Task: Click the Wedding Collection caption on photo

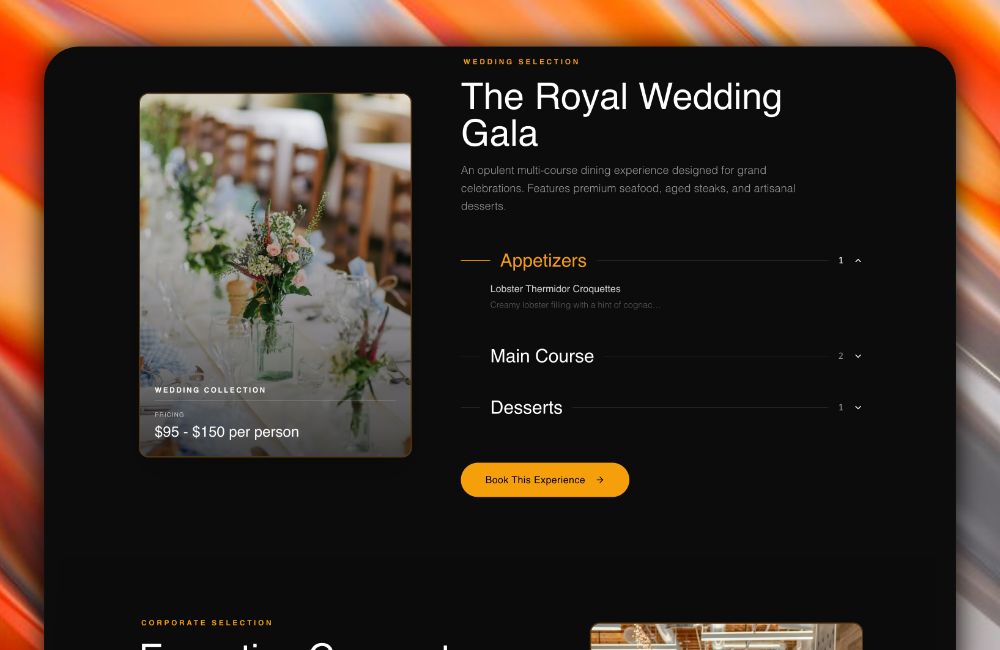Action: [210, 390]
